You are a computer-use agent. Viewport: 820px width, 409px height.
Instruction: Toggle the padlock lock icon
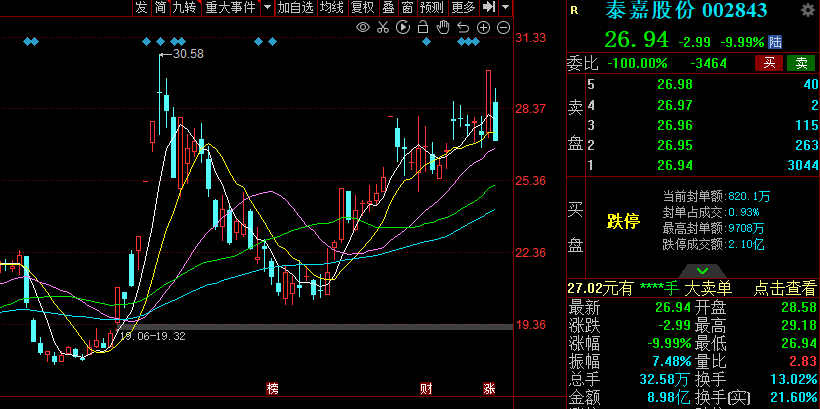coord(424,27)
